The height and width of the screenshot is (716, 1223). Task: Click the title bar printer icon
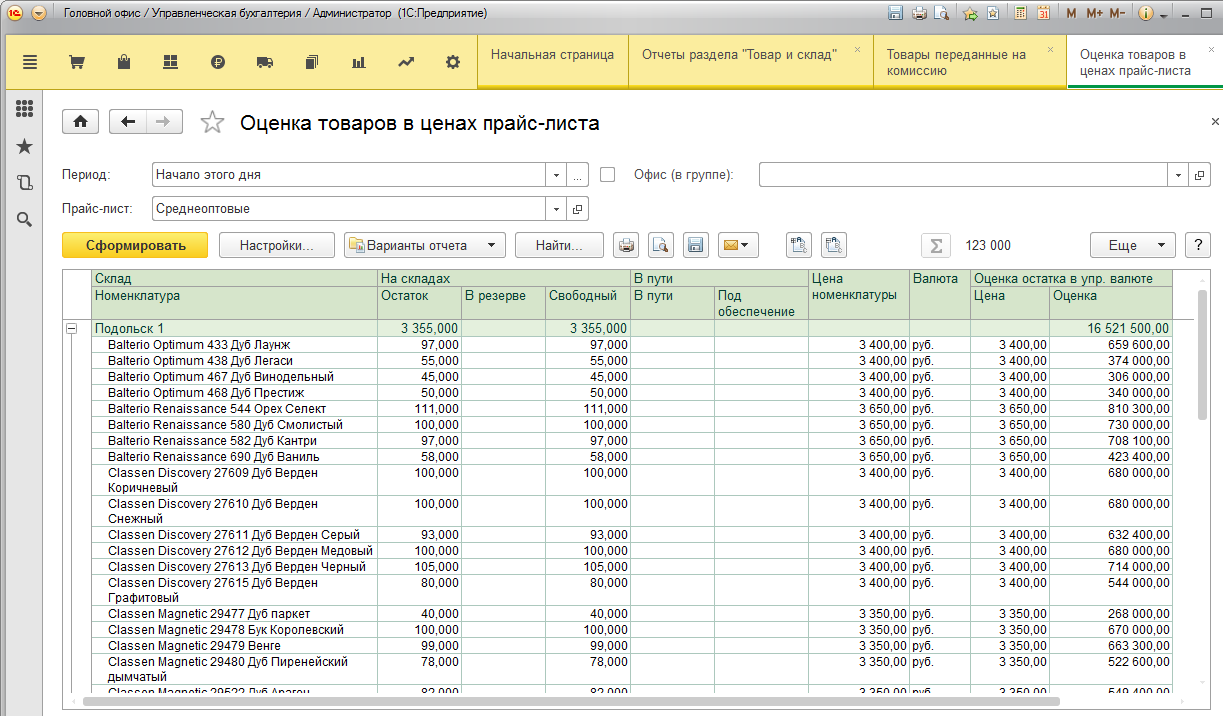pyautogui.click(x=918, y=14)
